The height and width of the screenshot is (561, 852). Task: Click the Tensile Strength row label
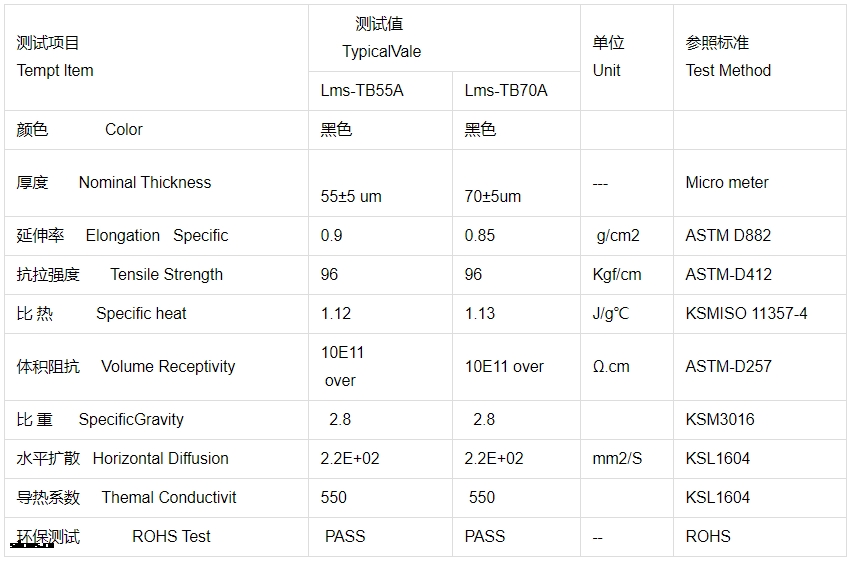click(x=166, y=275)
